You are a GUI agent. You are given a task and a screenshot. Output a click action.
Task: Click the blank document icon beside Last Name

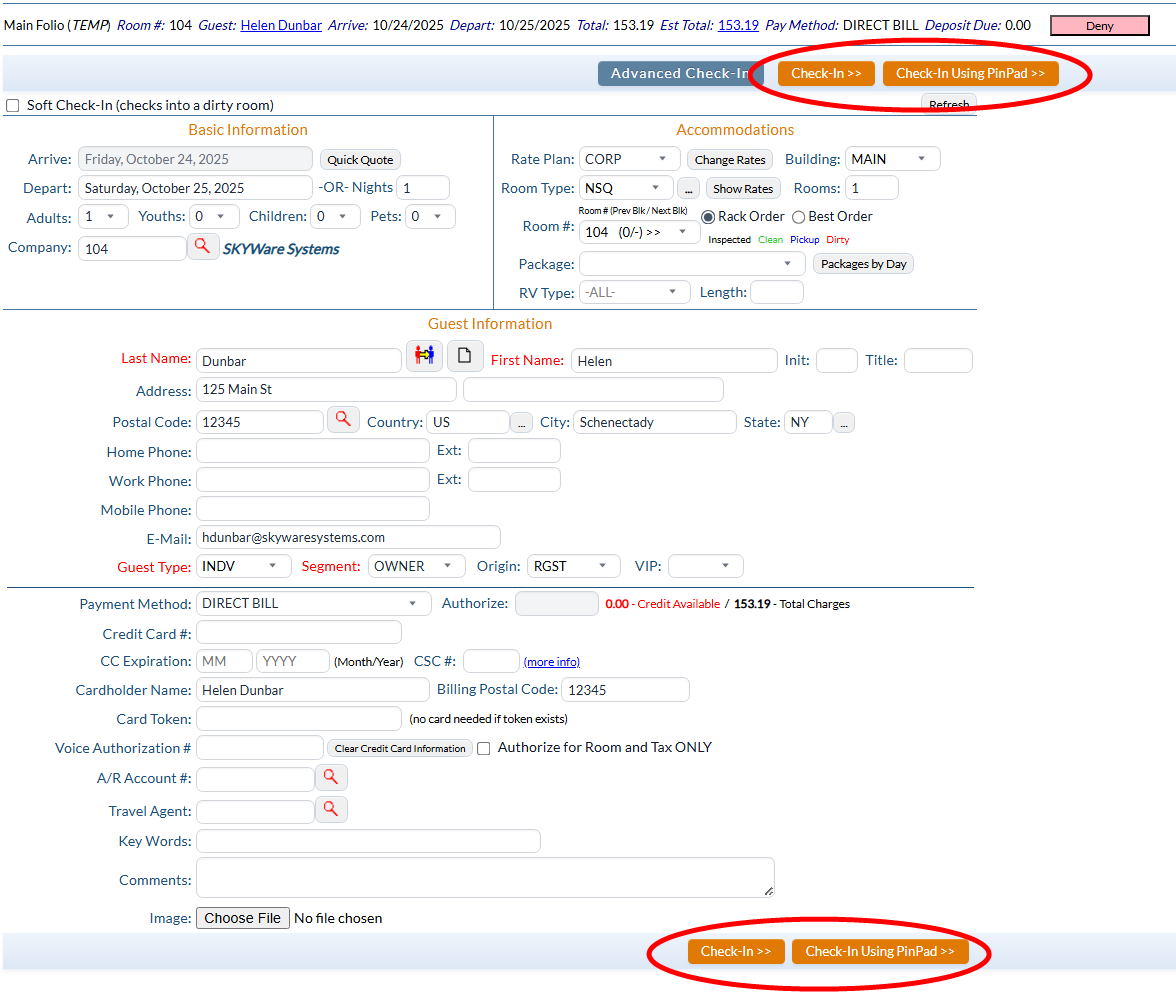coord(465,356)
